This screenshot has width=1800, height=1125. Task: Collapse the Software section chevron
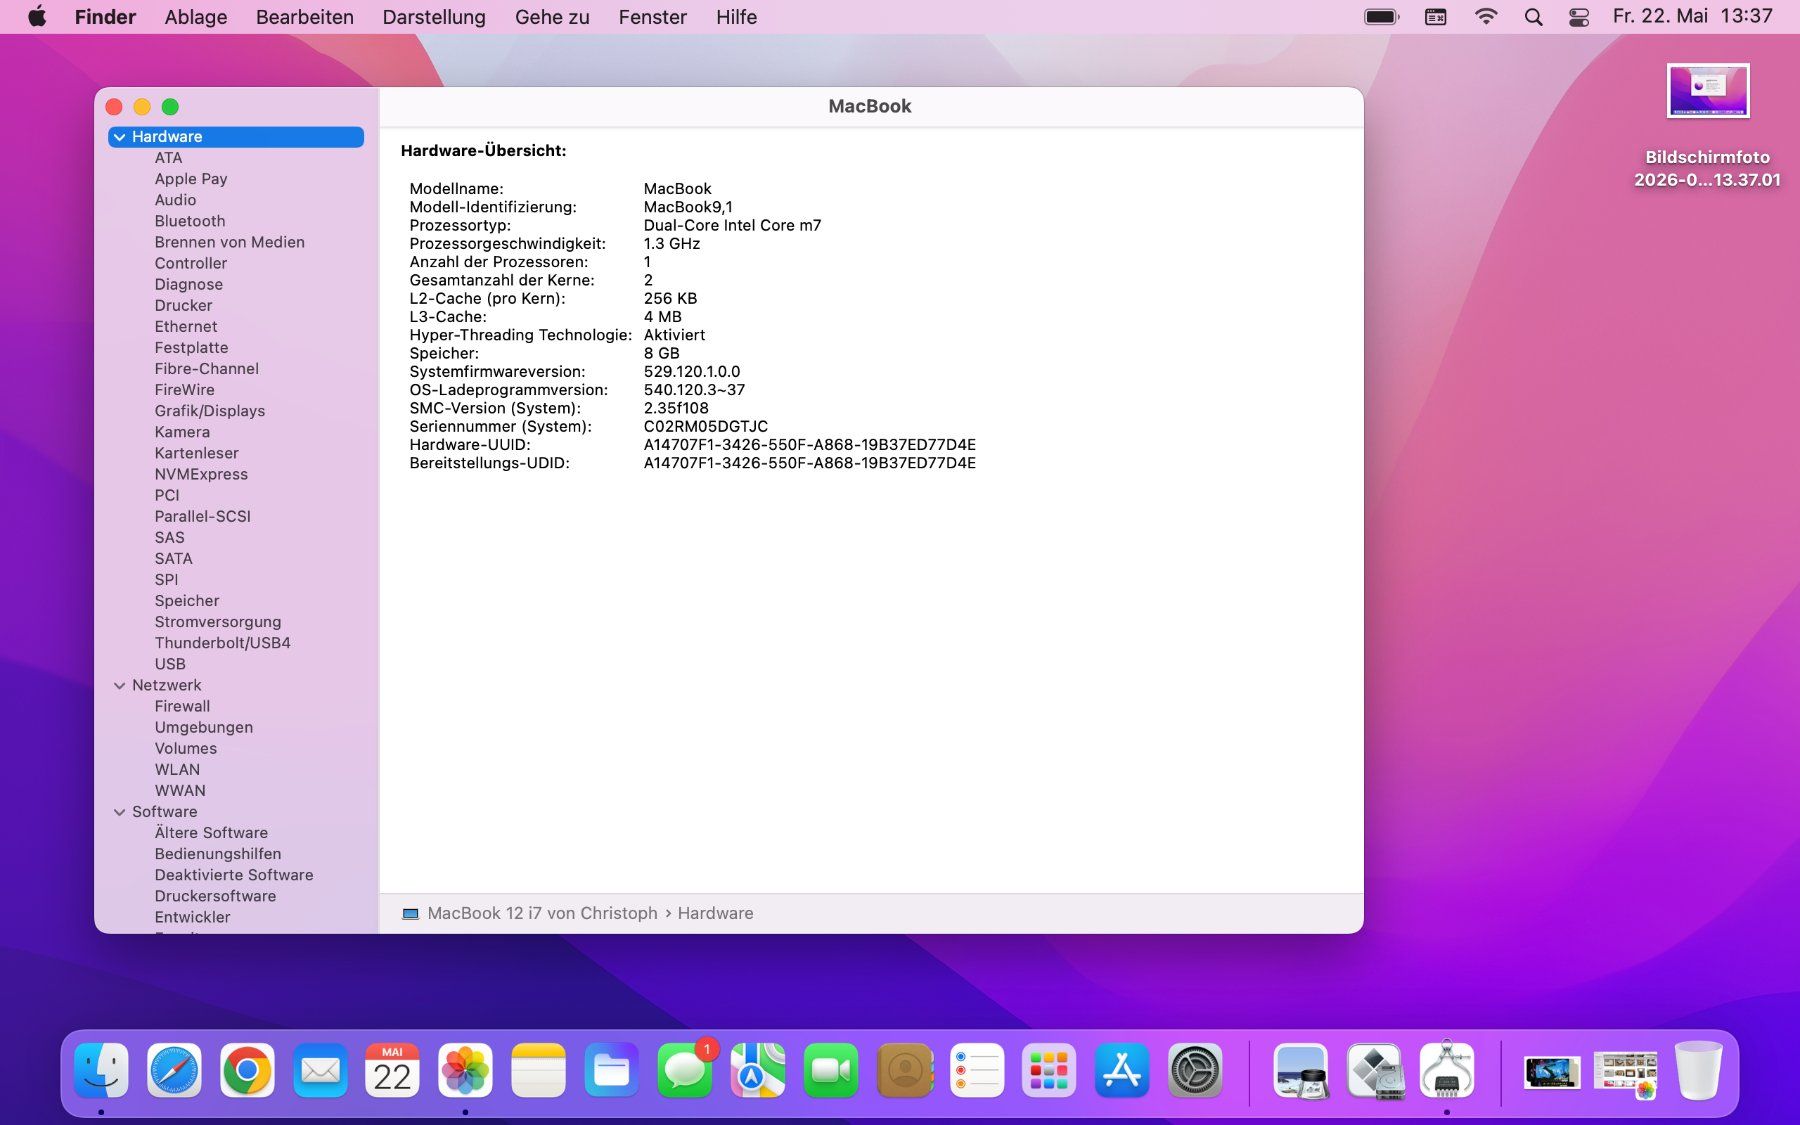point(120,812)
